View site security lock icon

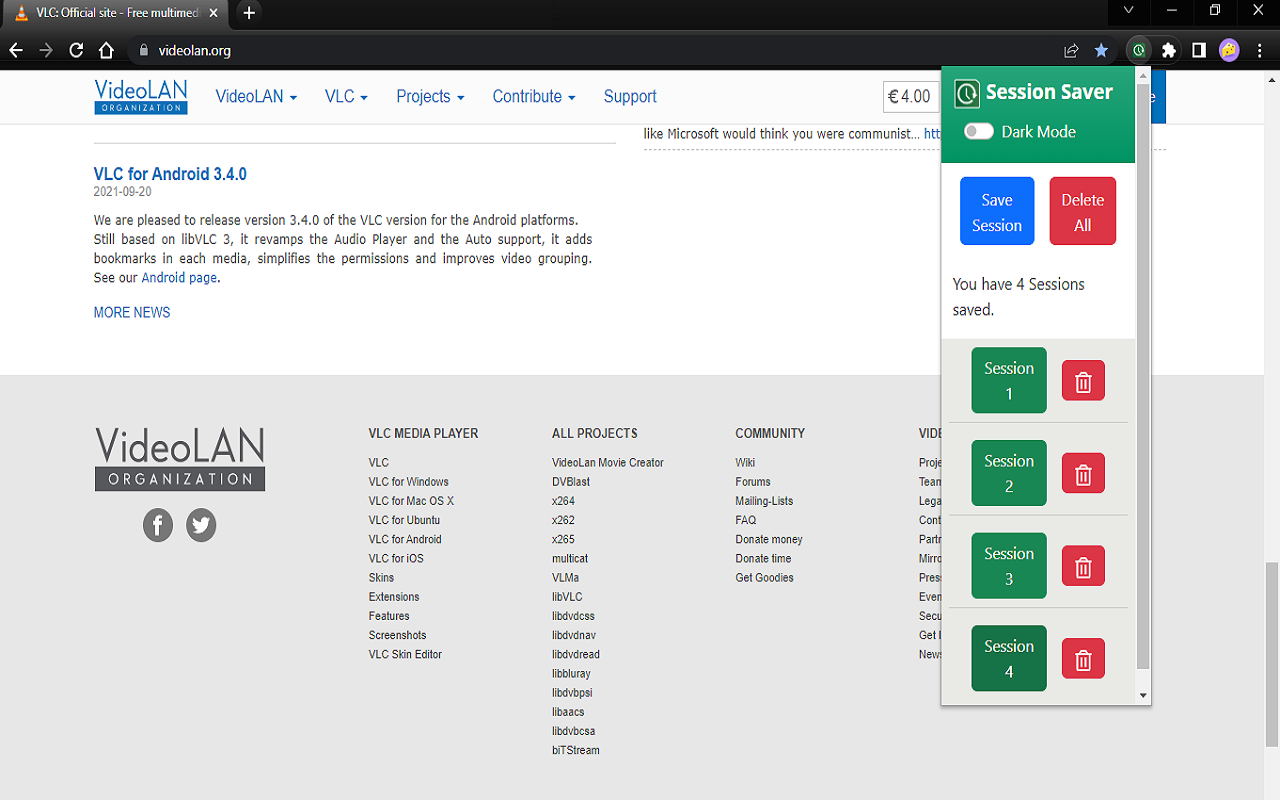[144, 50]
